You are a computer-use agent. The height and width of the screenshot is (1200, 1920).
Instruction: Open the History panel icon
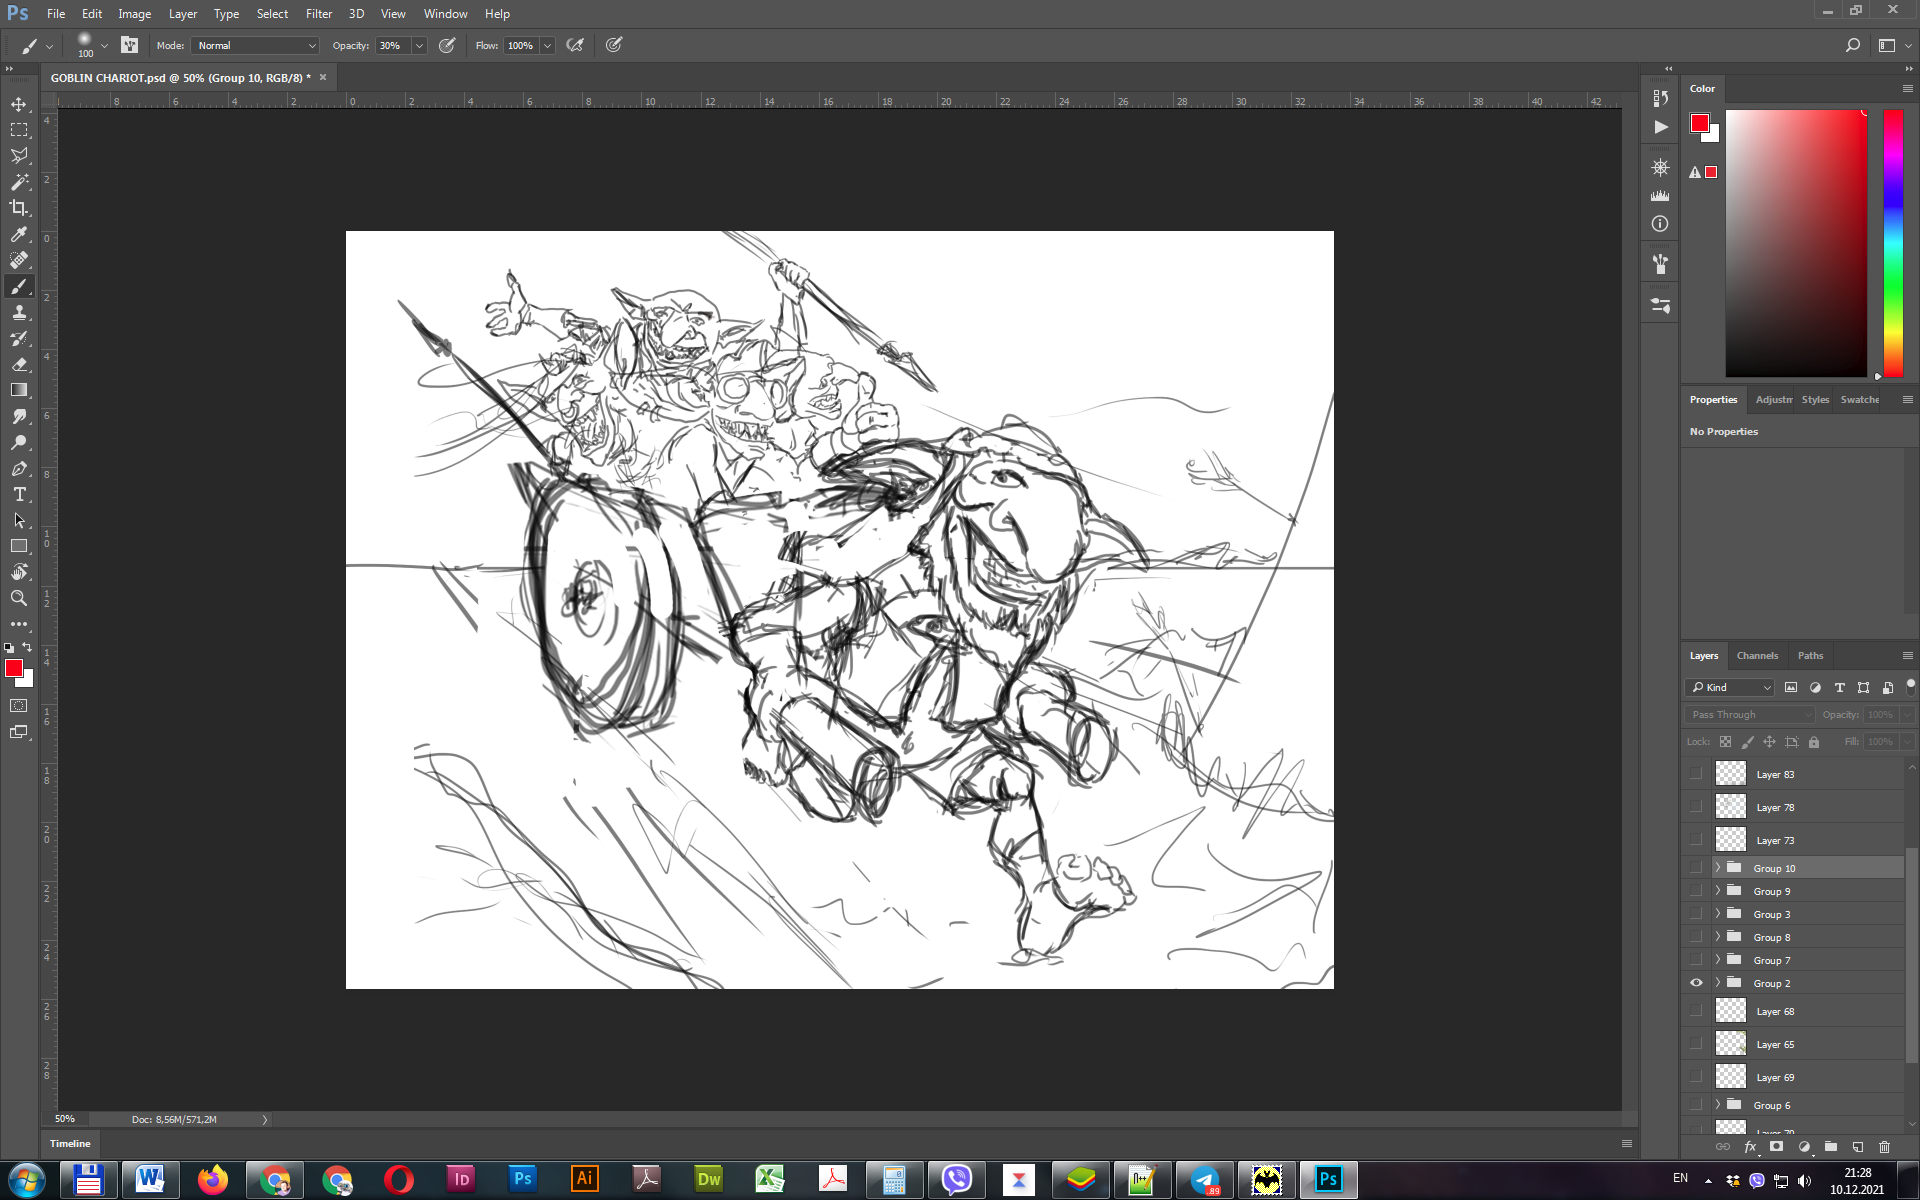tap(1660, 98)
